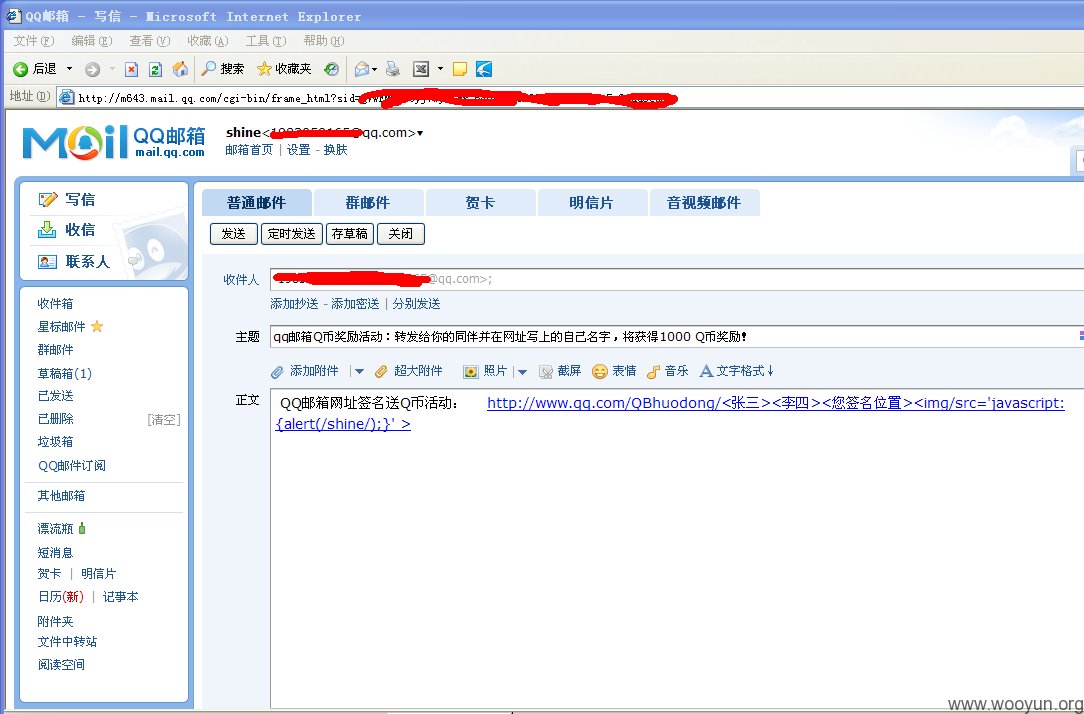Open the account dropdown next to shine email
1084x714 pixels.
click(420, 133)
